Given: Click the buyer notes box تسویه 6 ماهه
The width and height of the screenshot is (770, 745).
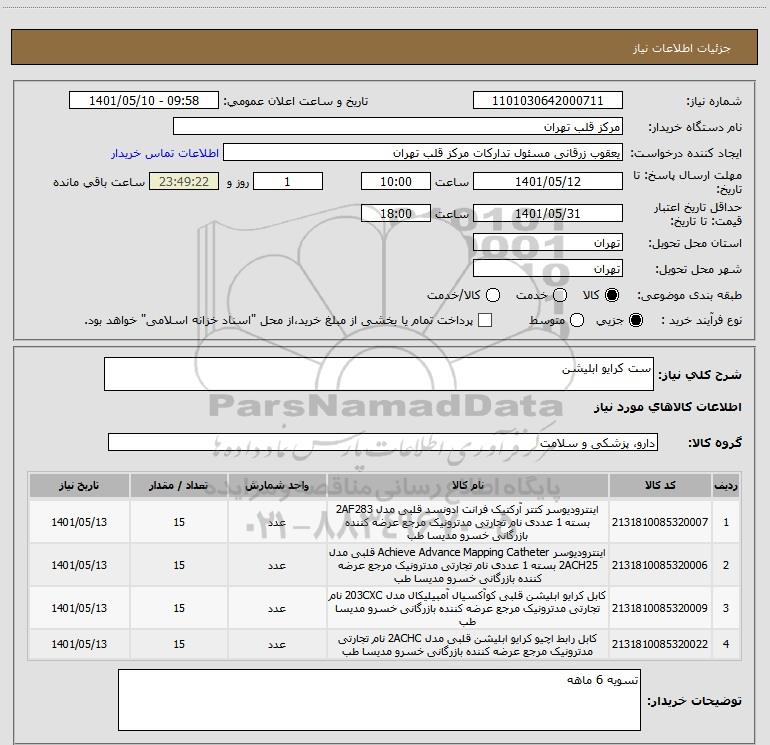Looking at the screenshot, I should click(x=379, y=699).
